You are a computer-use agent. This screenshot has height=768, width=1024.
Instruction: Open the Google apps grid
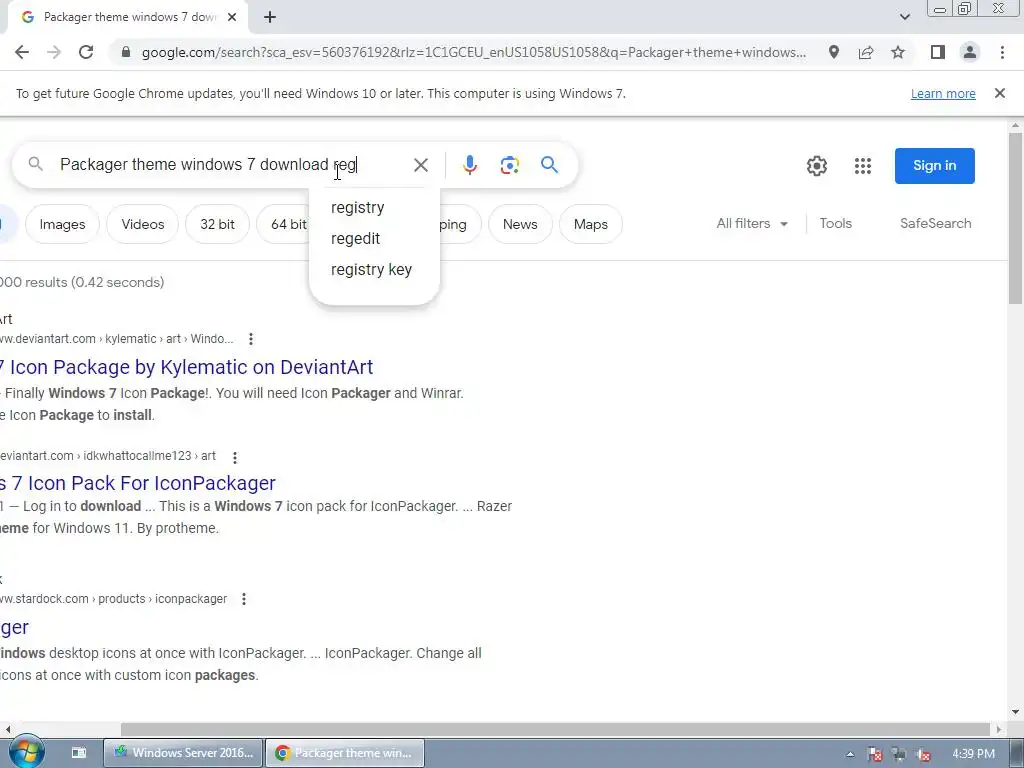tap(863, 166)
